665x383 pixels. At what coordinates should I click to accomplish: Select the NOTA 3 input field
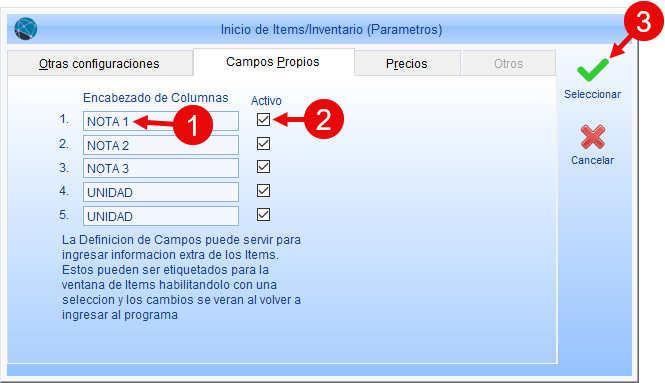[x=161, y=168]
